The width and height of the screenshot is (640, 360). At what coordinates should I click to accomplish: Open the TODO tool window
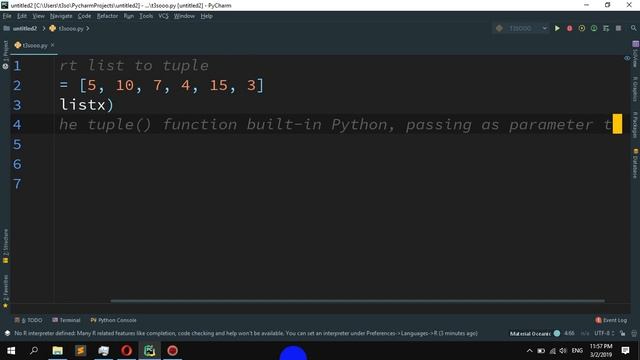click(x=29, y=320)
